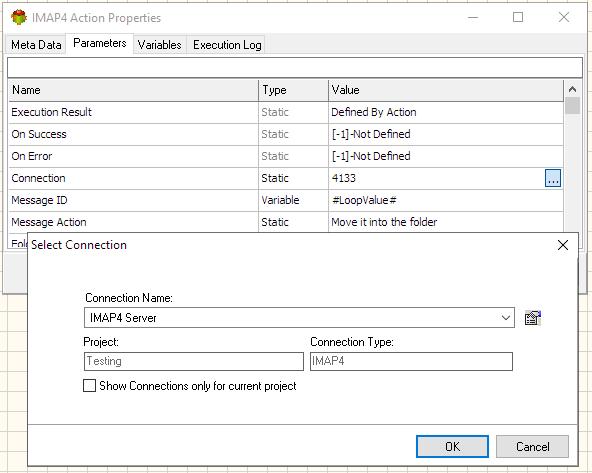
Task: Minimize the IMAP4 Action Properties window
Action: (473, 17)
